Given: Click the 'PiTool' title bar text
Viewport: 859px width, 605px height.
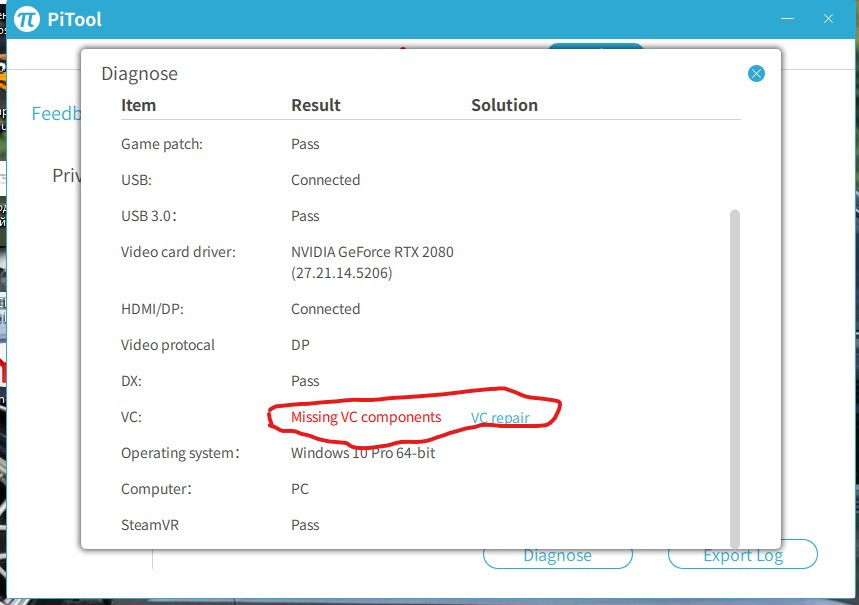Looking at the screenshot, I should click(75, 20).
